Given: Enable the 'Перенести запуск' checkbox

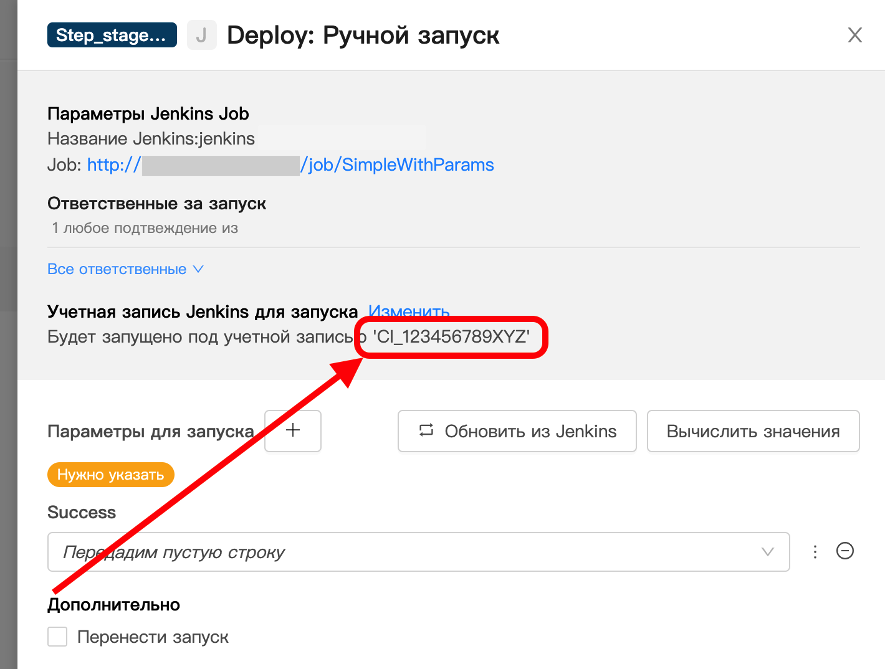Looking at the screenshot, I should point(58,637).
